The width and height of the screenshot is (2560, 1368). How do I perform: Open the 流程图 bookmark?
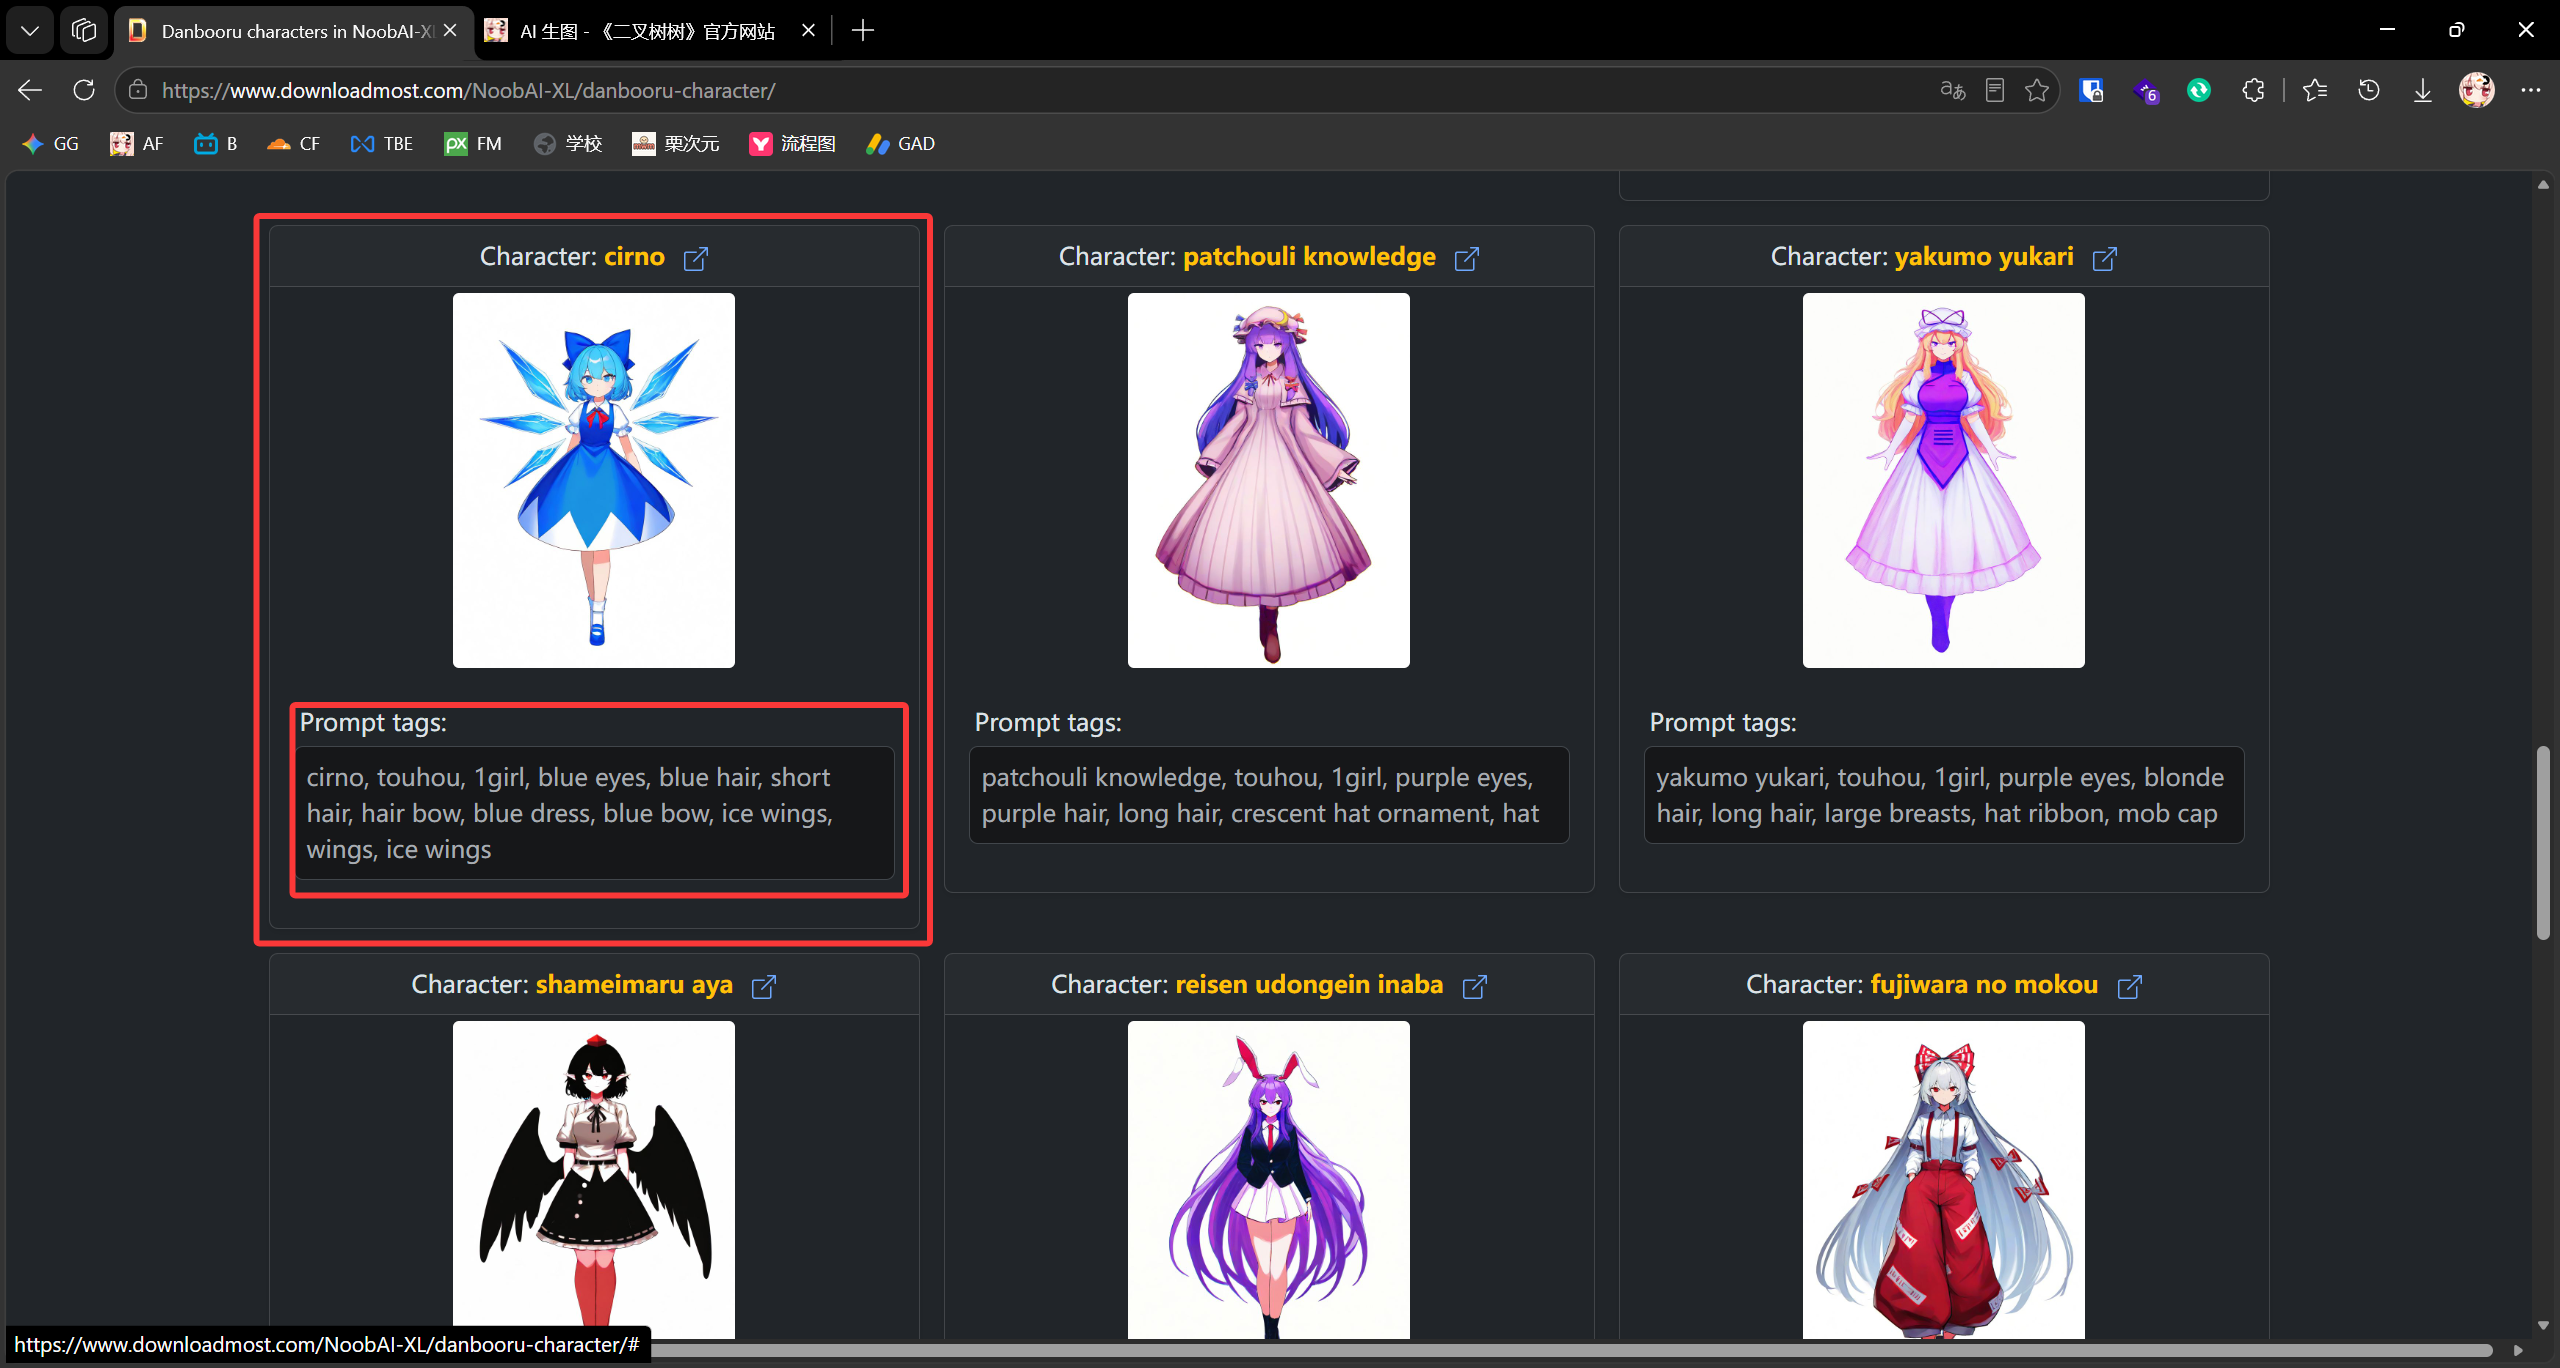click(792, 144)
